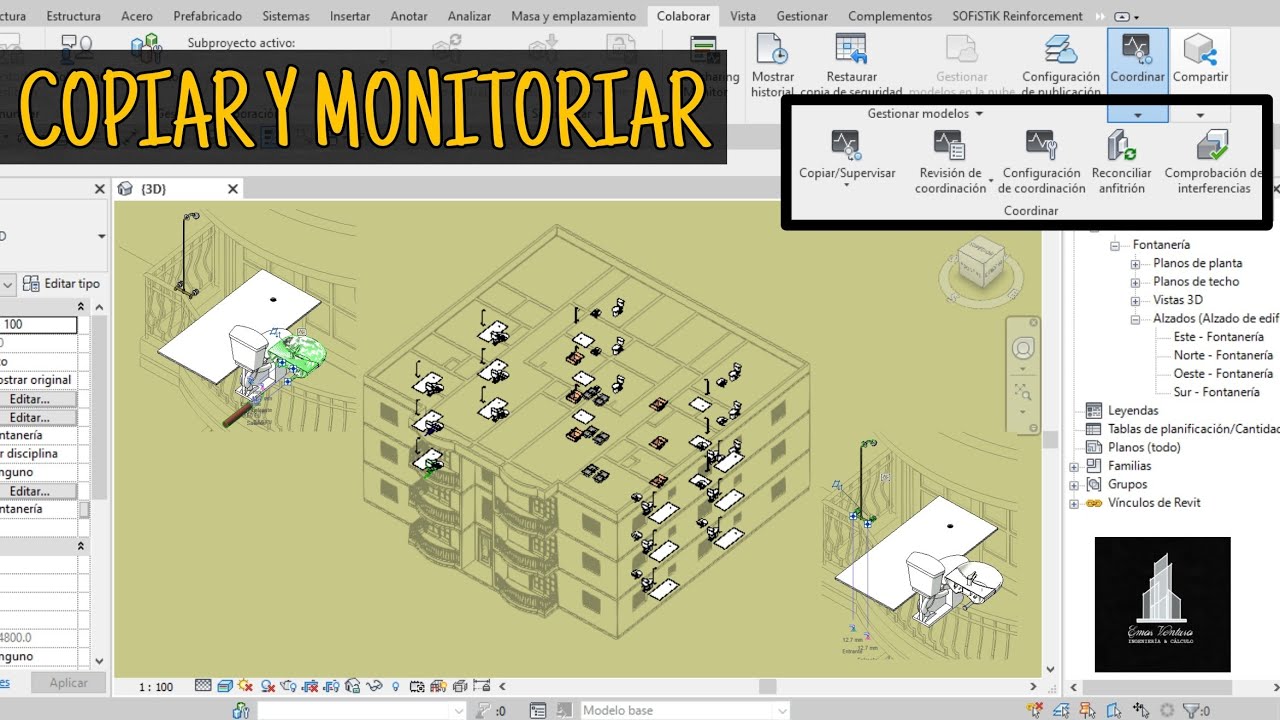The image size is (1280, 720).
Task: Switch to the Estructura ribbon tab
Action: pos(74,16)
